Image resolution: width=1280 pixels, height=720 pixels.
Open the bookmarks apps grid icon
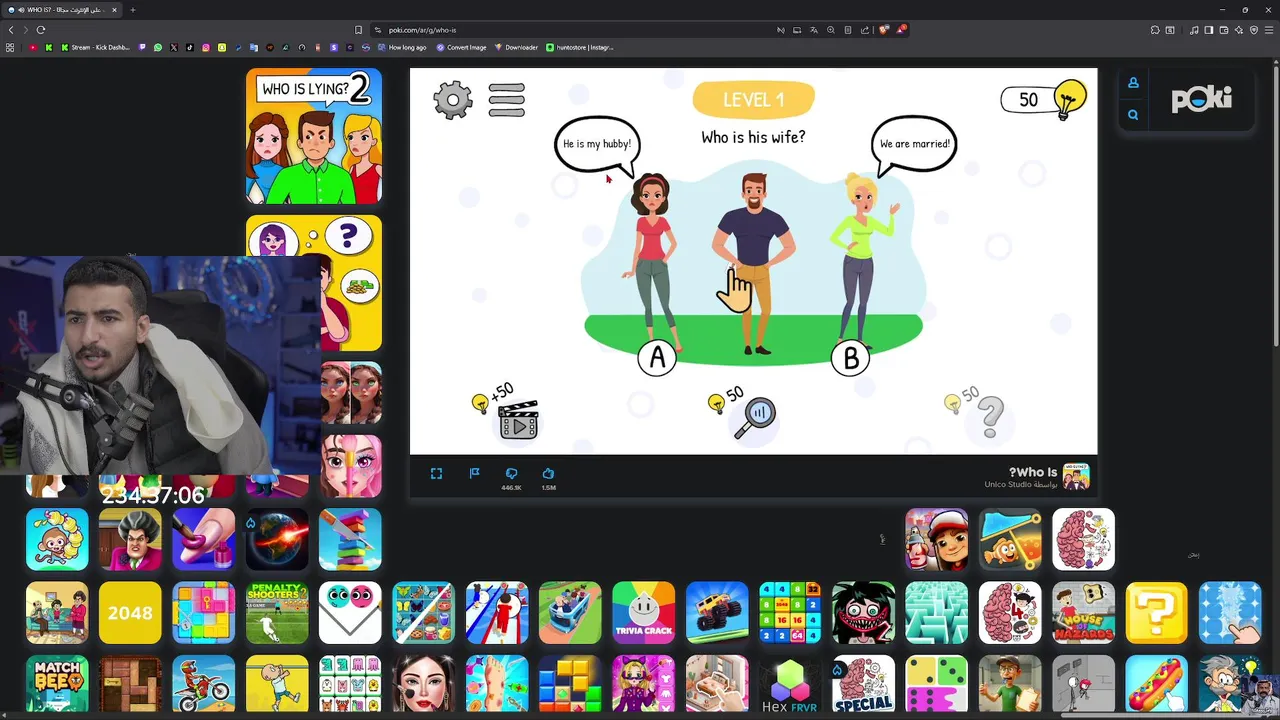(x=11, y=47)
